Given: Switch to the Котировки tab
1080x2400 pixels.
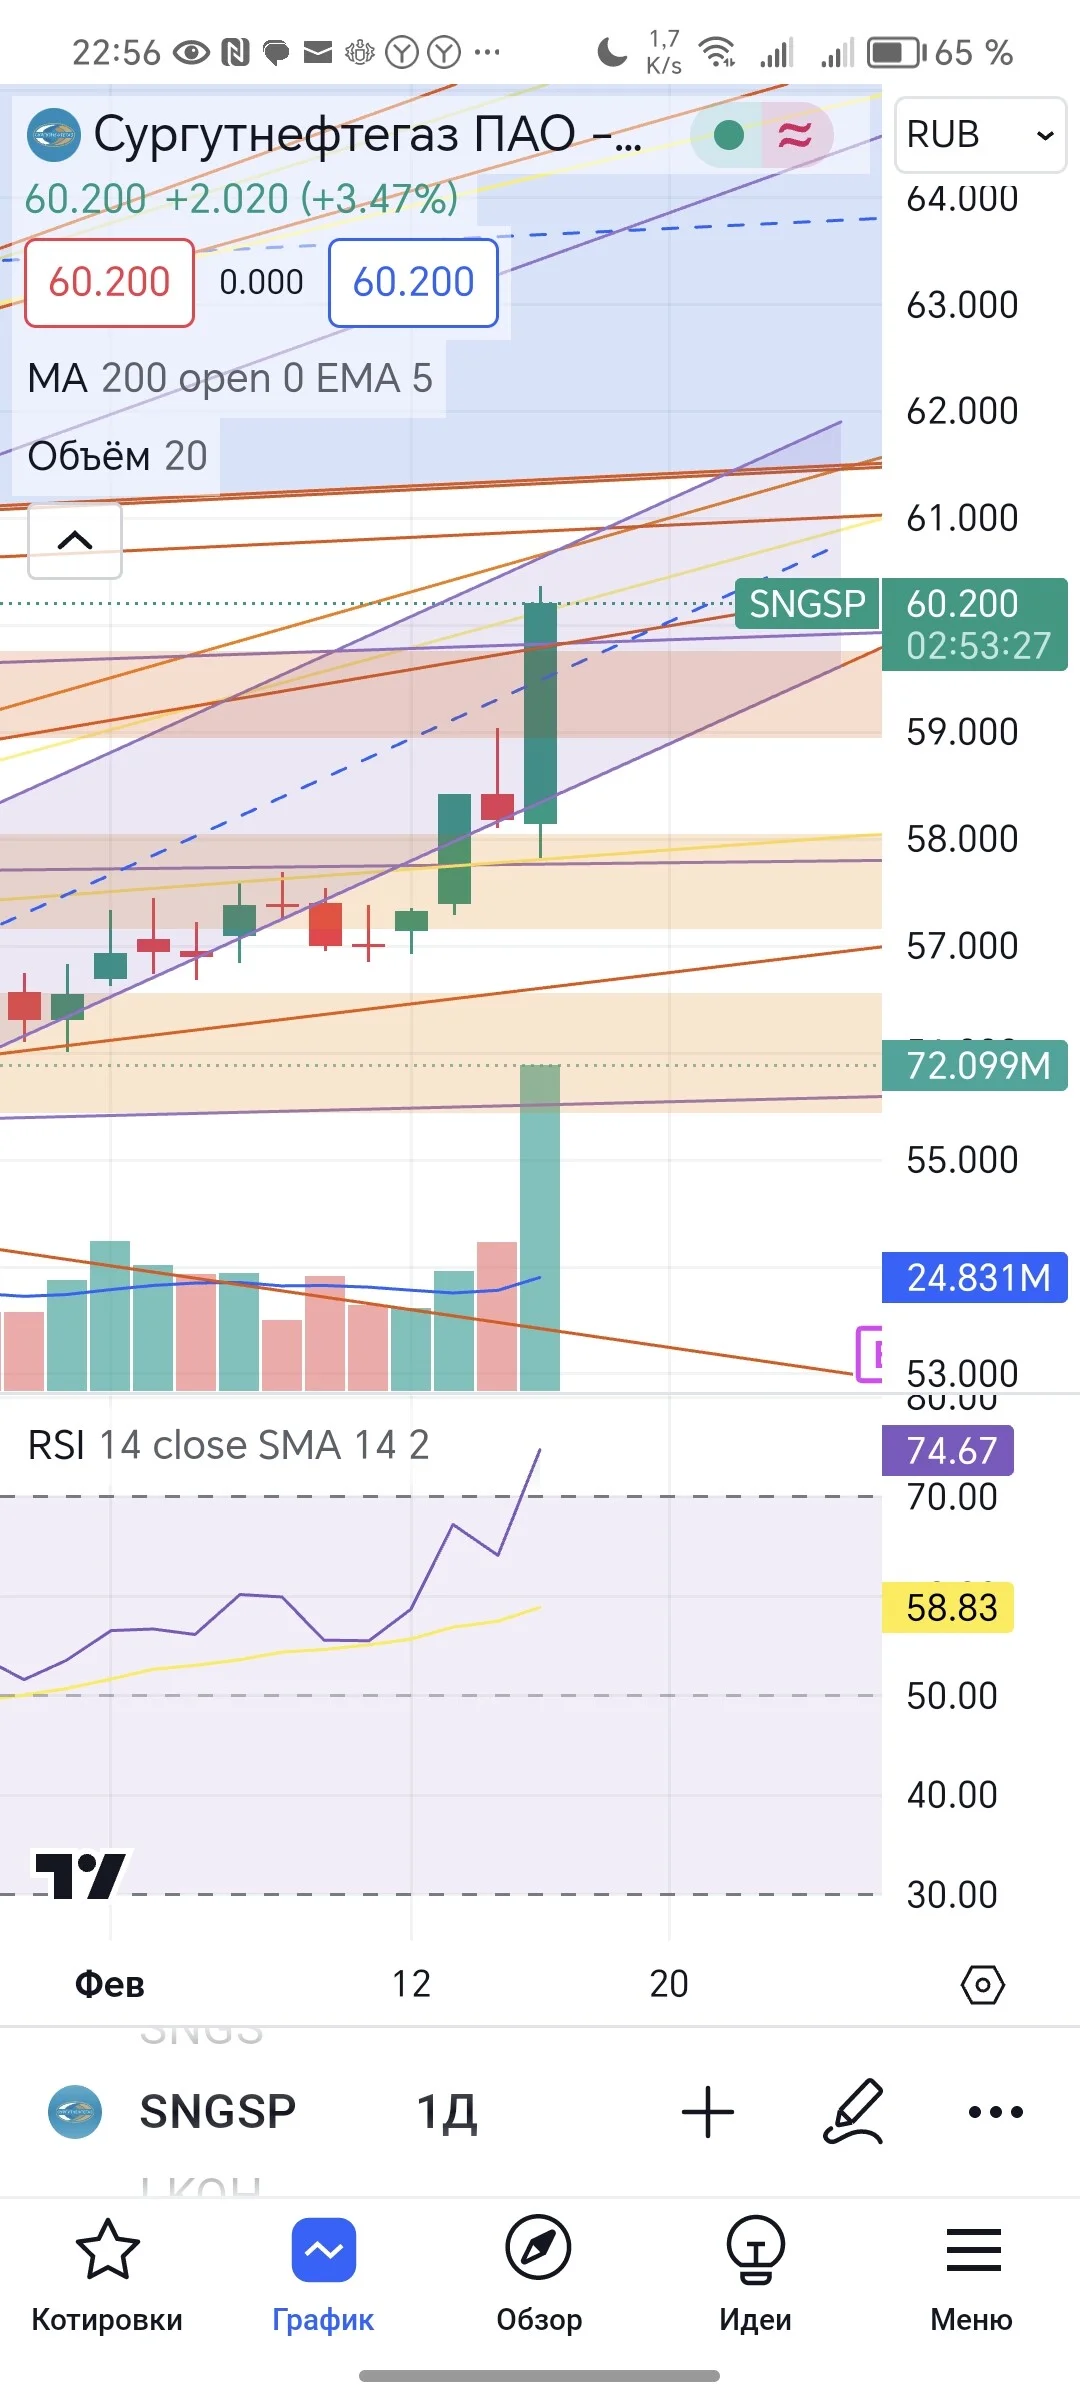Looking at the screenshot, I should point(107,2276).
